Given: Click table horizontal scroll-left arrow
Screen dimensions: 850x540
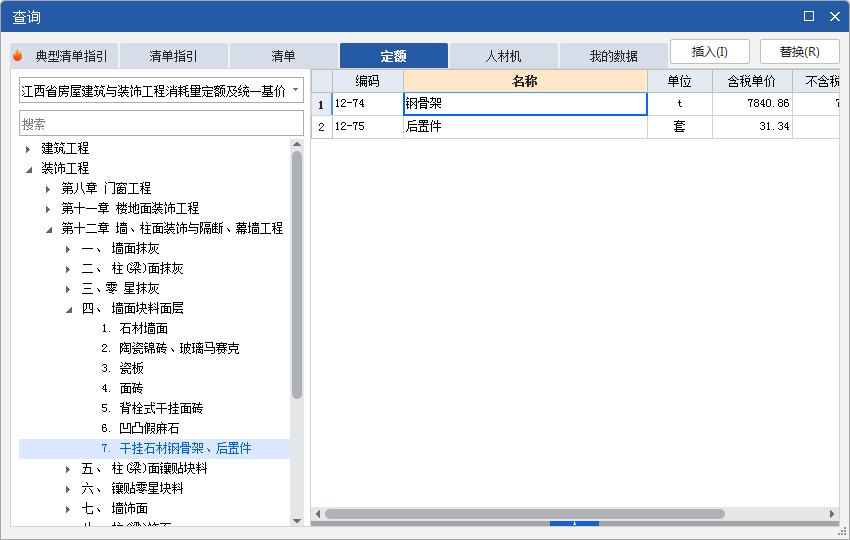Looking at the screenshot, I should tap(318, 513).
